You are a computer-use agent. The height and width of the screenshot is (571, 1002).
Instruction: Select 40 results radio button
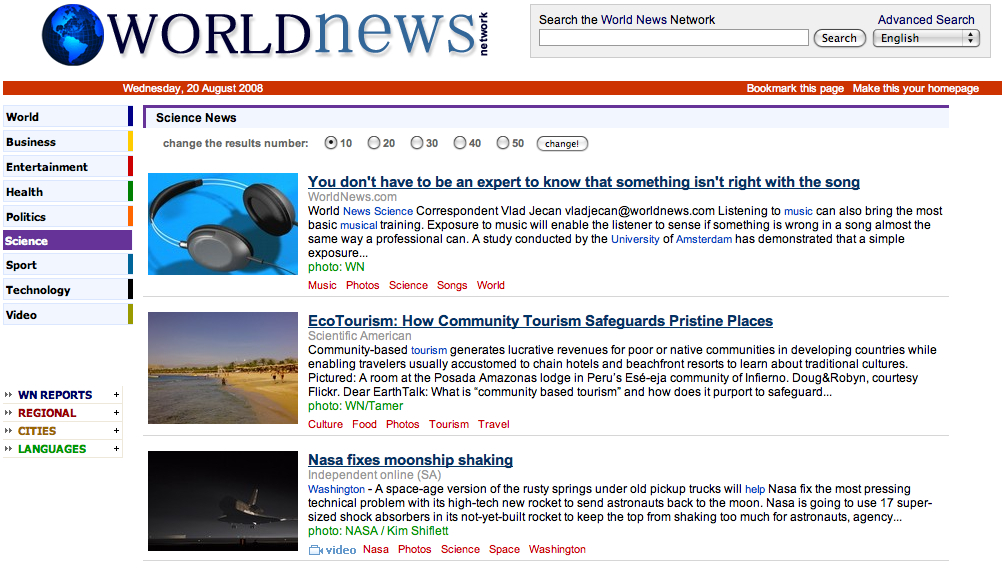(x=459, y=143)
